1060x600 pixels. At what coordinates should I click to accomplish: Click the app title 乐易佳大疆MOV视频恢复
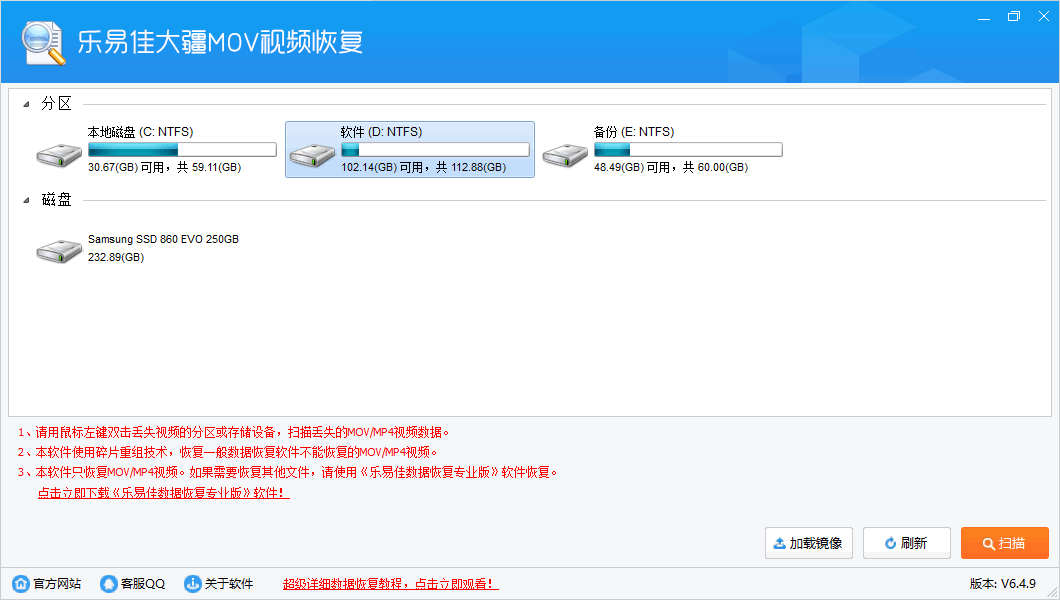[220, 42]
